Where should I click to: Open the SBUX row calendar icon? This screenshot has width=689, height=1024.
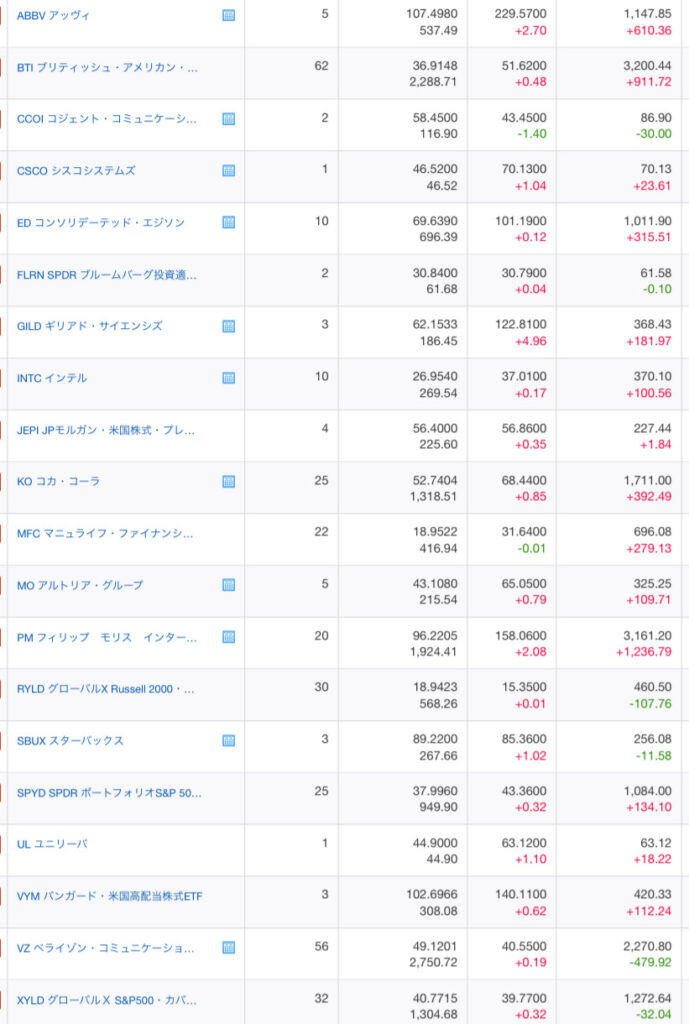click(x=229, y=741)
